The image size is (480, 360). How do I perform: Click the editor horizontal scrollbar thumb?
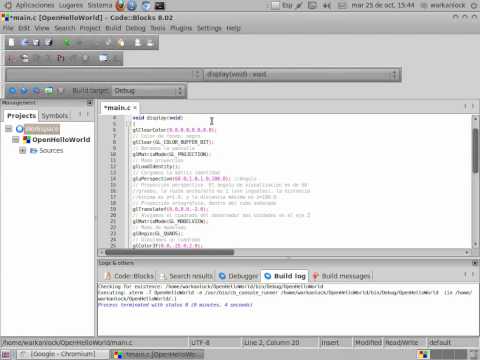[x=169, y=252]
